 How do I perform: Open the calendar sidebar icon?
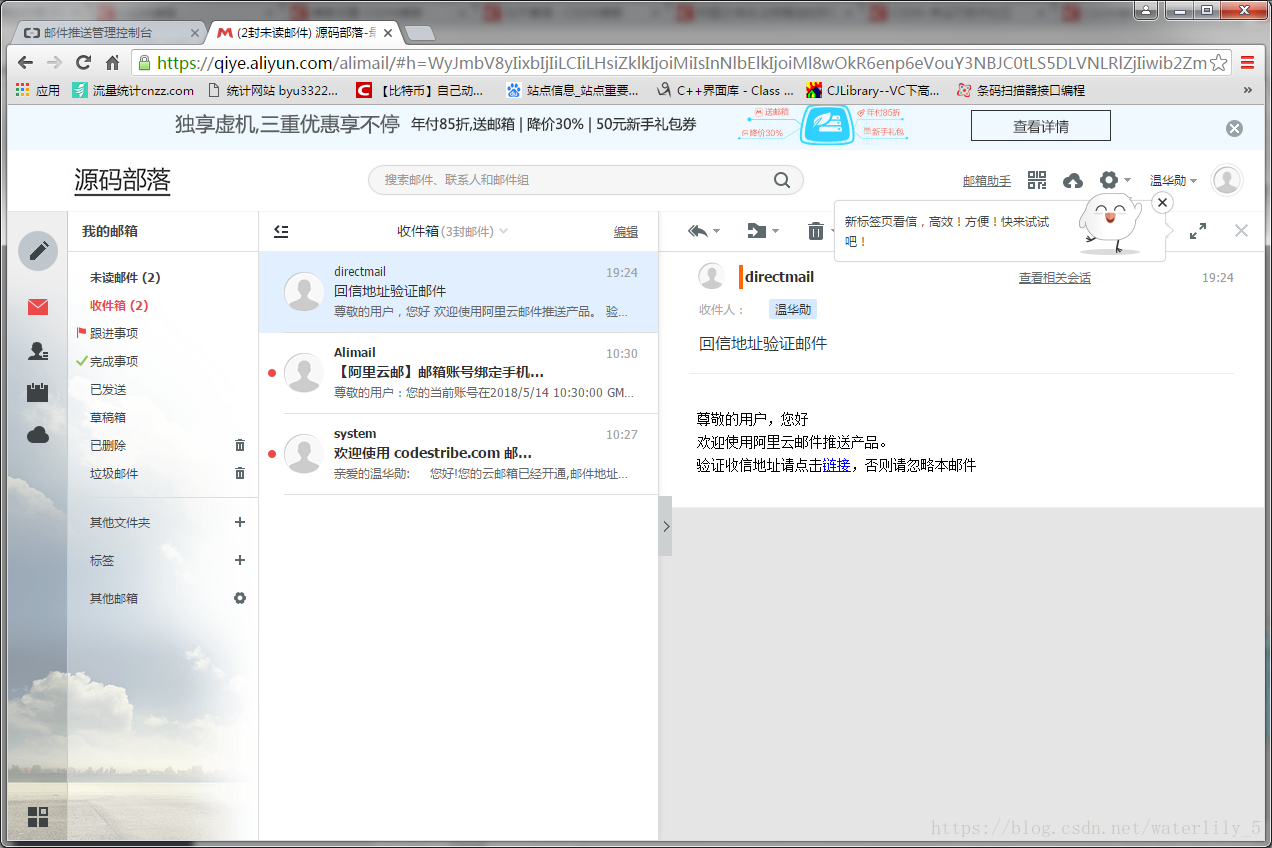[x=38, y=392]
